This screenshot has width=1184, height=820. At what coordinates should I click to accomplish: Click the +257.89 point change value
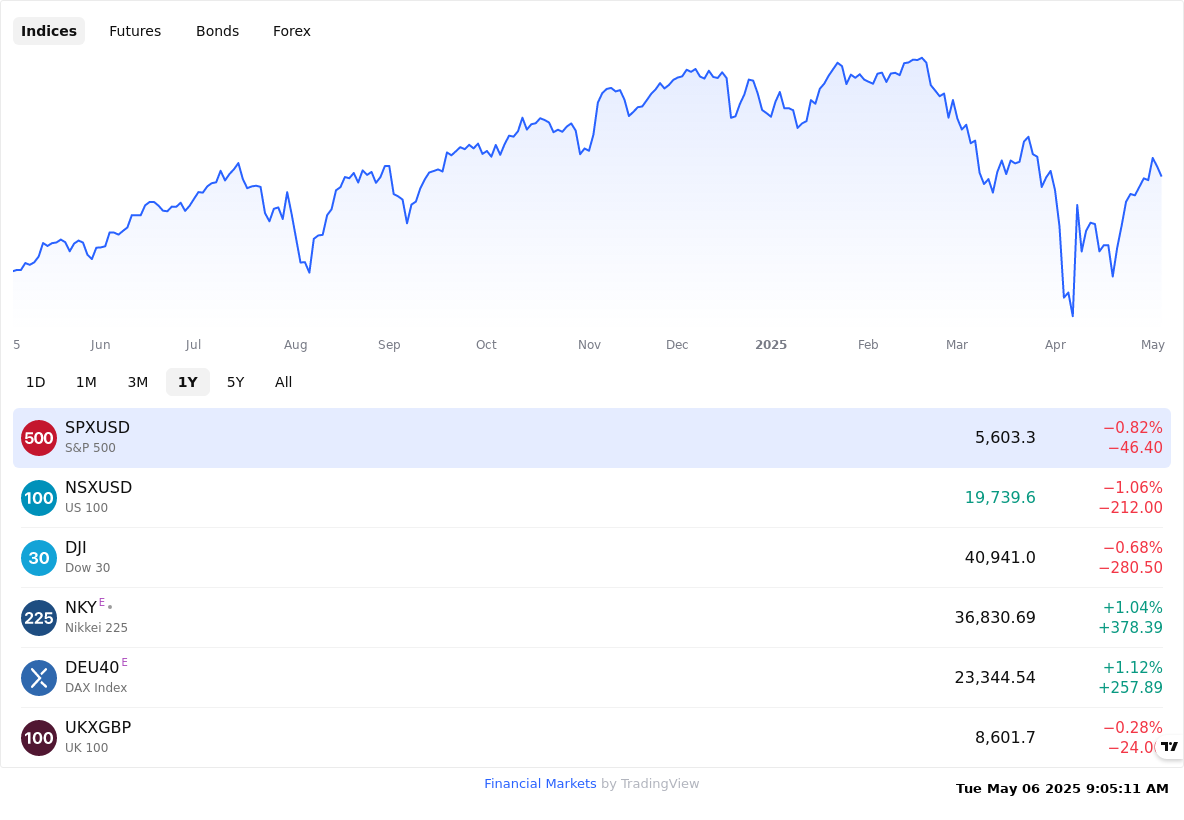point(1130,687)
